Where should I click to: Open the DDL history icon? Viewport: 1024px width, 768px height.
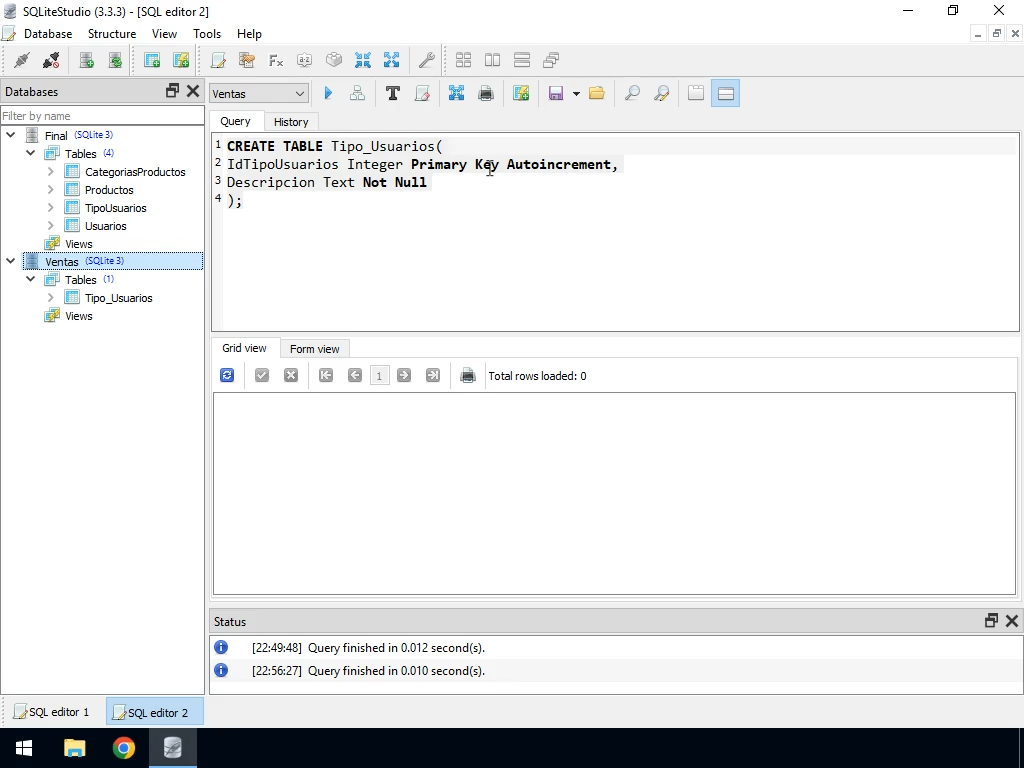pos(247,60)
